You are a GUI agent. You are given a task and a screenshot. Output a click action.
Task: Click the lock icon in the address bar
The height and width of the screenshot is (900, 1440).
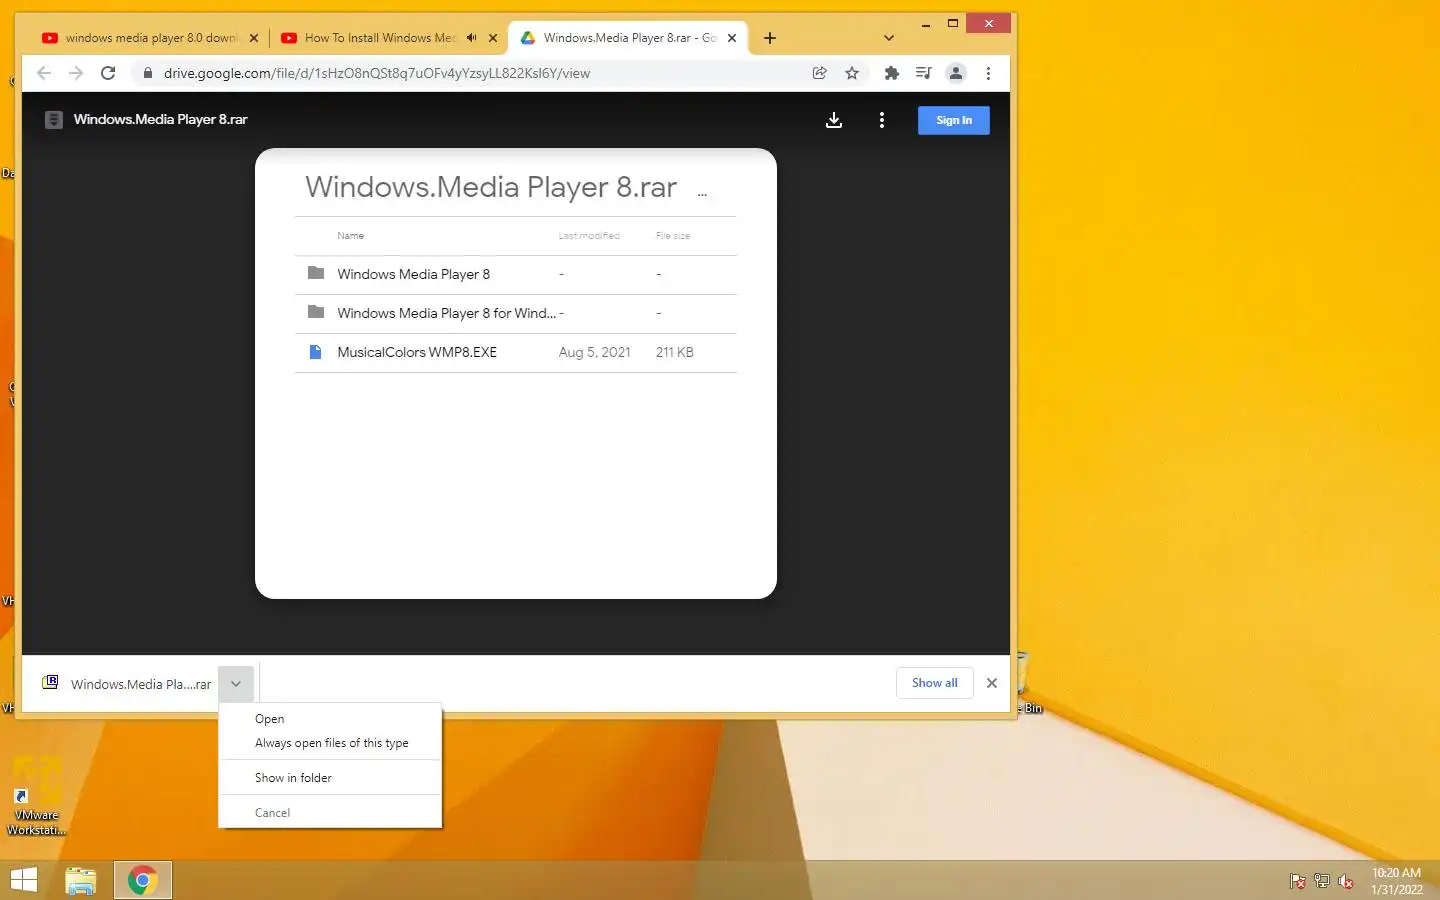[x=147, y=73]
